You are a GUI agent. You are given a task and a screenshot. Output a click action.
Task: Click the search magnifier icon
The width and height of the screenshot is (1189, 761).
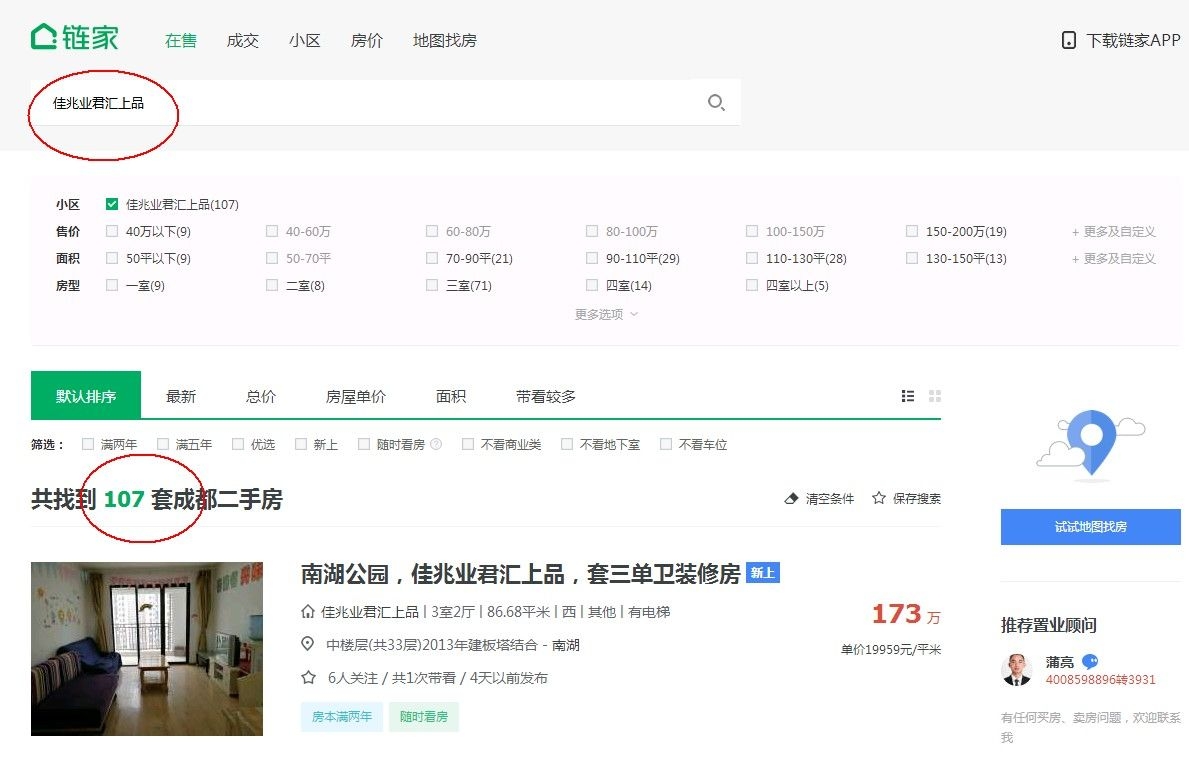pyautogui.click(x=716, y=102)
